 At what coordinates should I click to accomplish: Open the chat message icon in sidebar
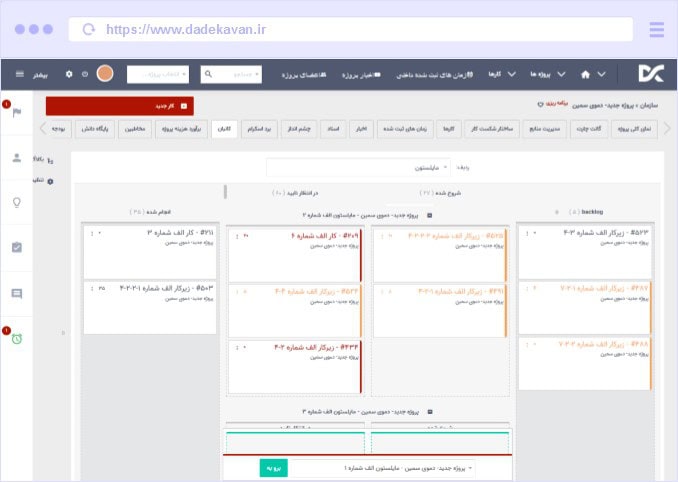point(16,293)
